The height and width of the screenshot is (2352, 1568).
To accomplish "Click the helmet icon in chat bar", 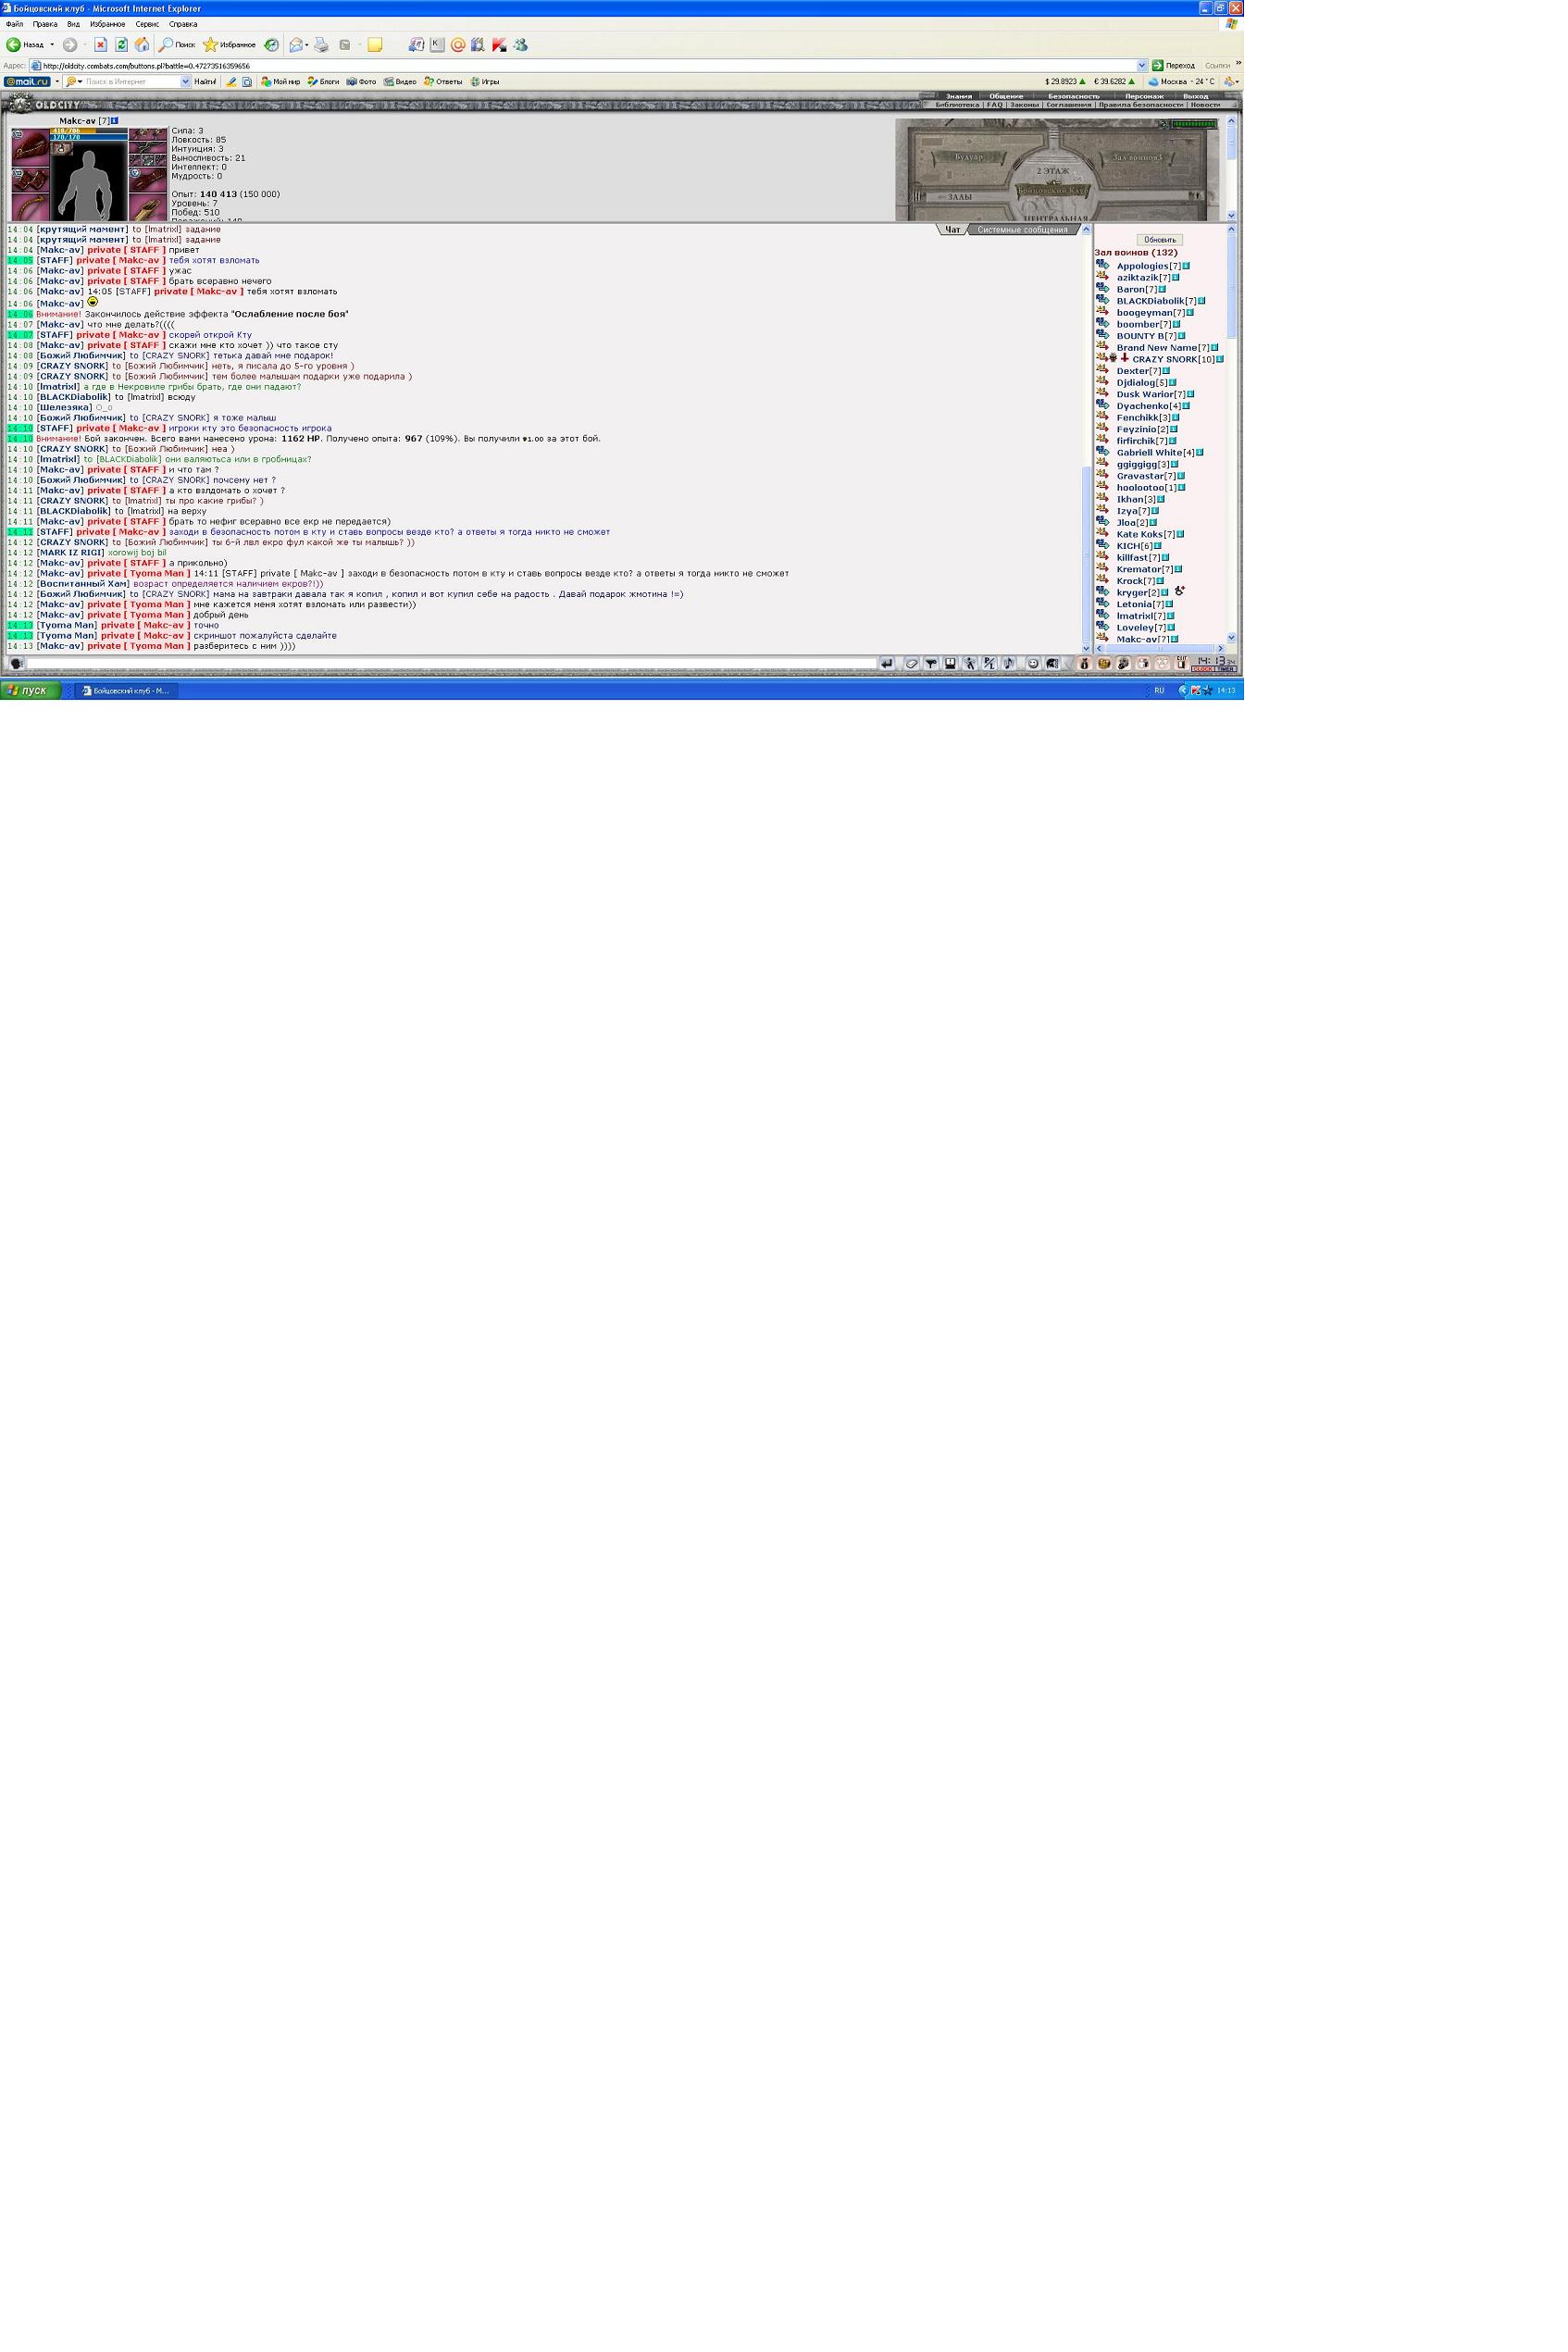I will coord(1053,663).
